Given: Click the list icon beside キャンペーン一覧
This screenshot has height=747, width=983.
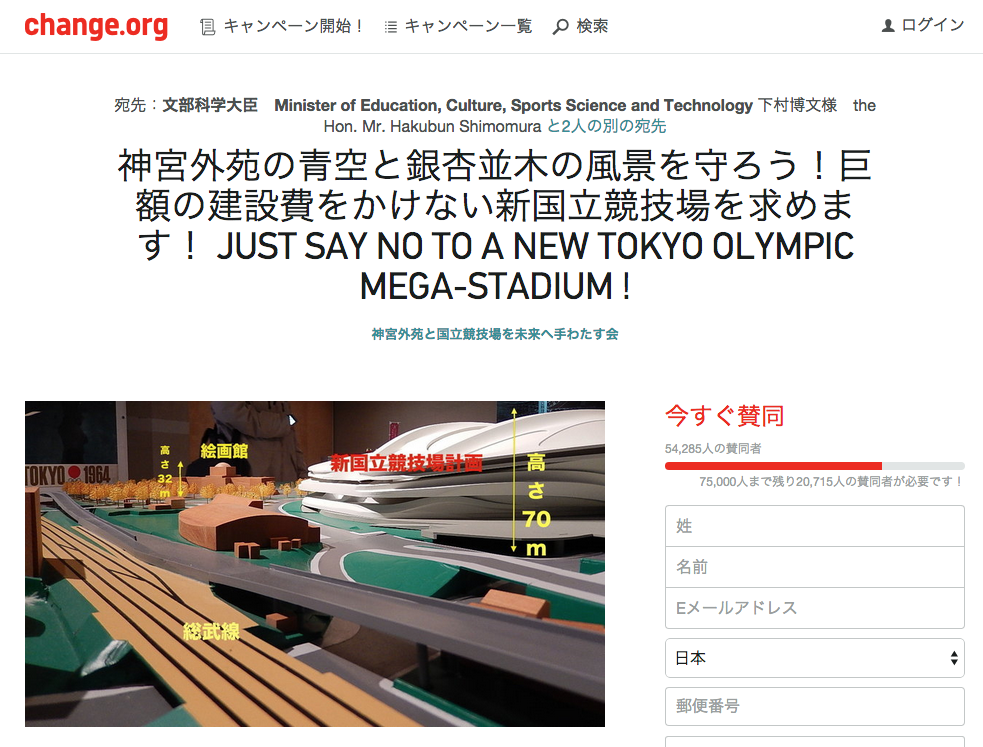Looking at the screenshot, I should point(390,27).
